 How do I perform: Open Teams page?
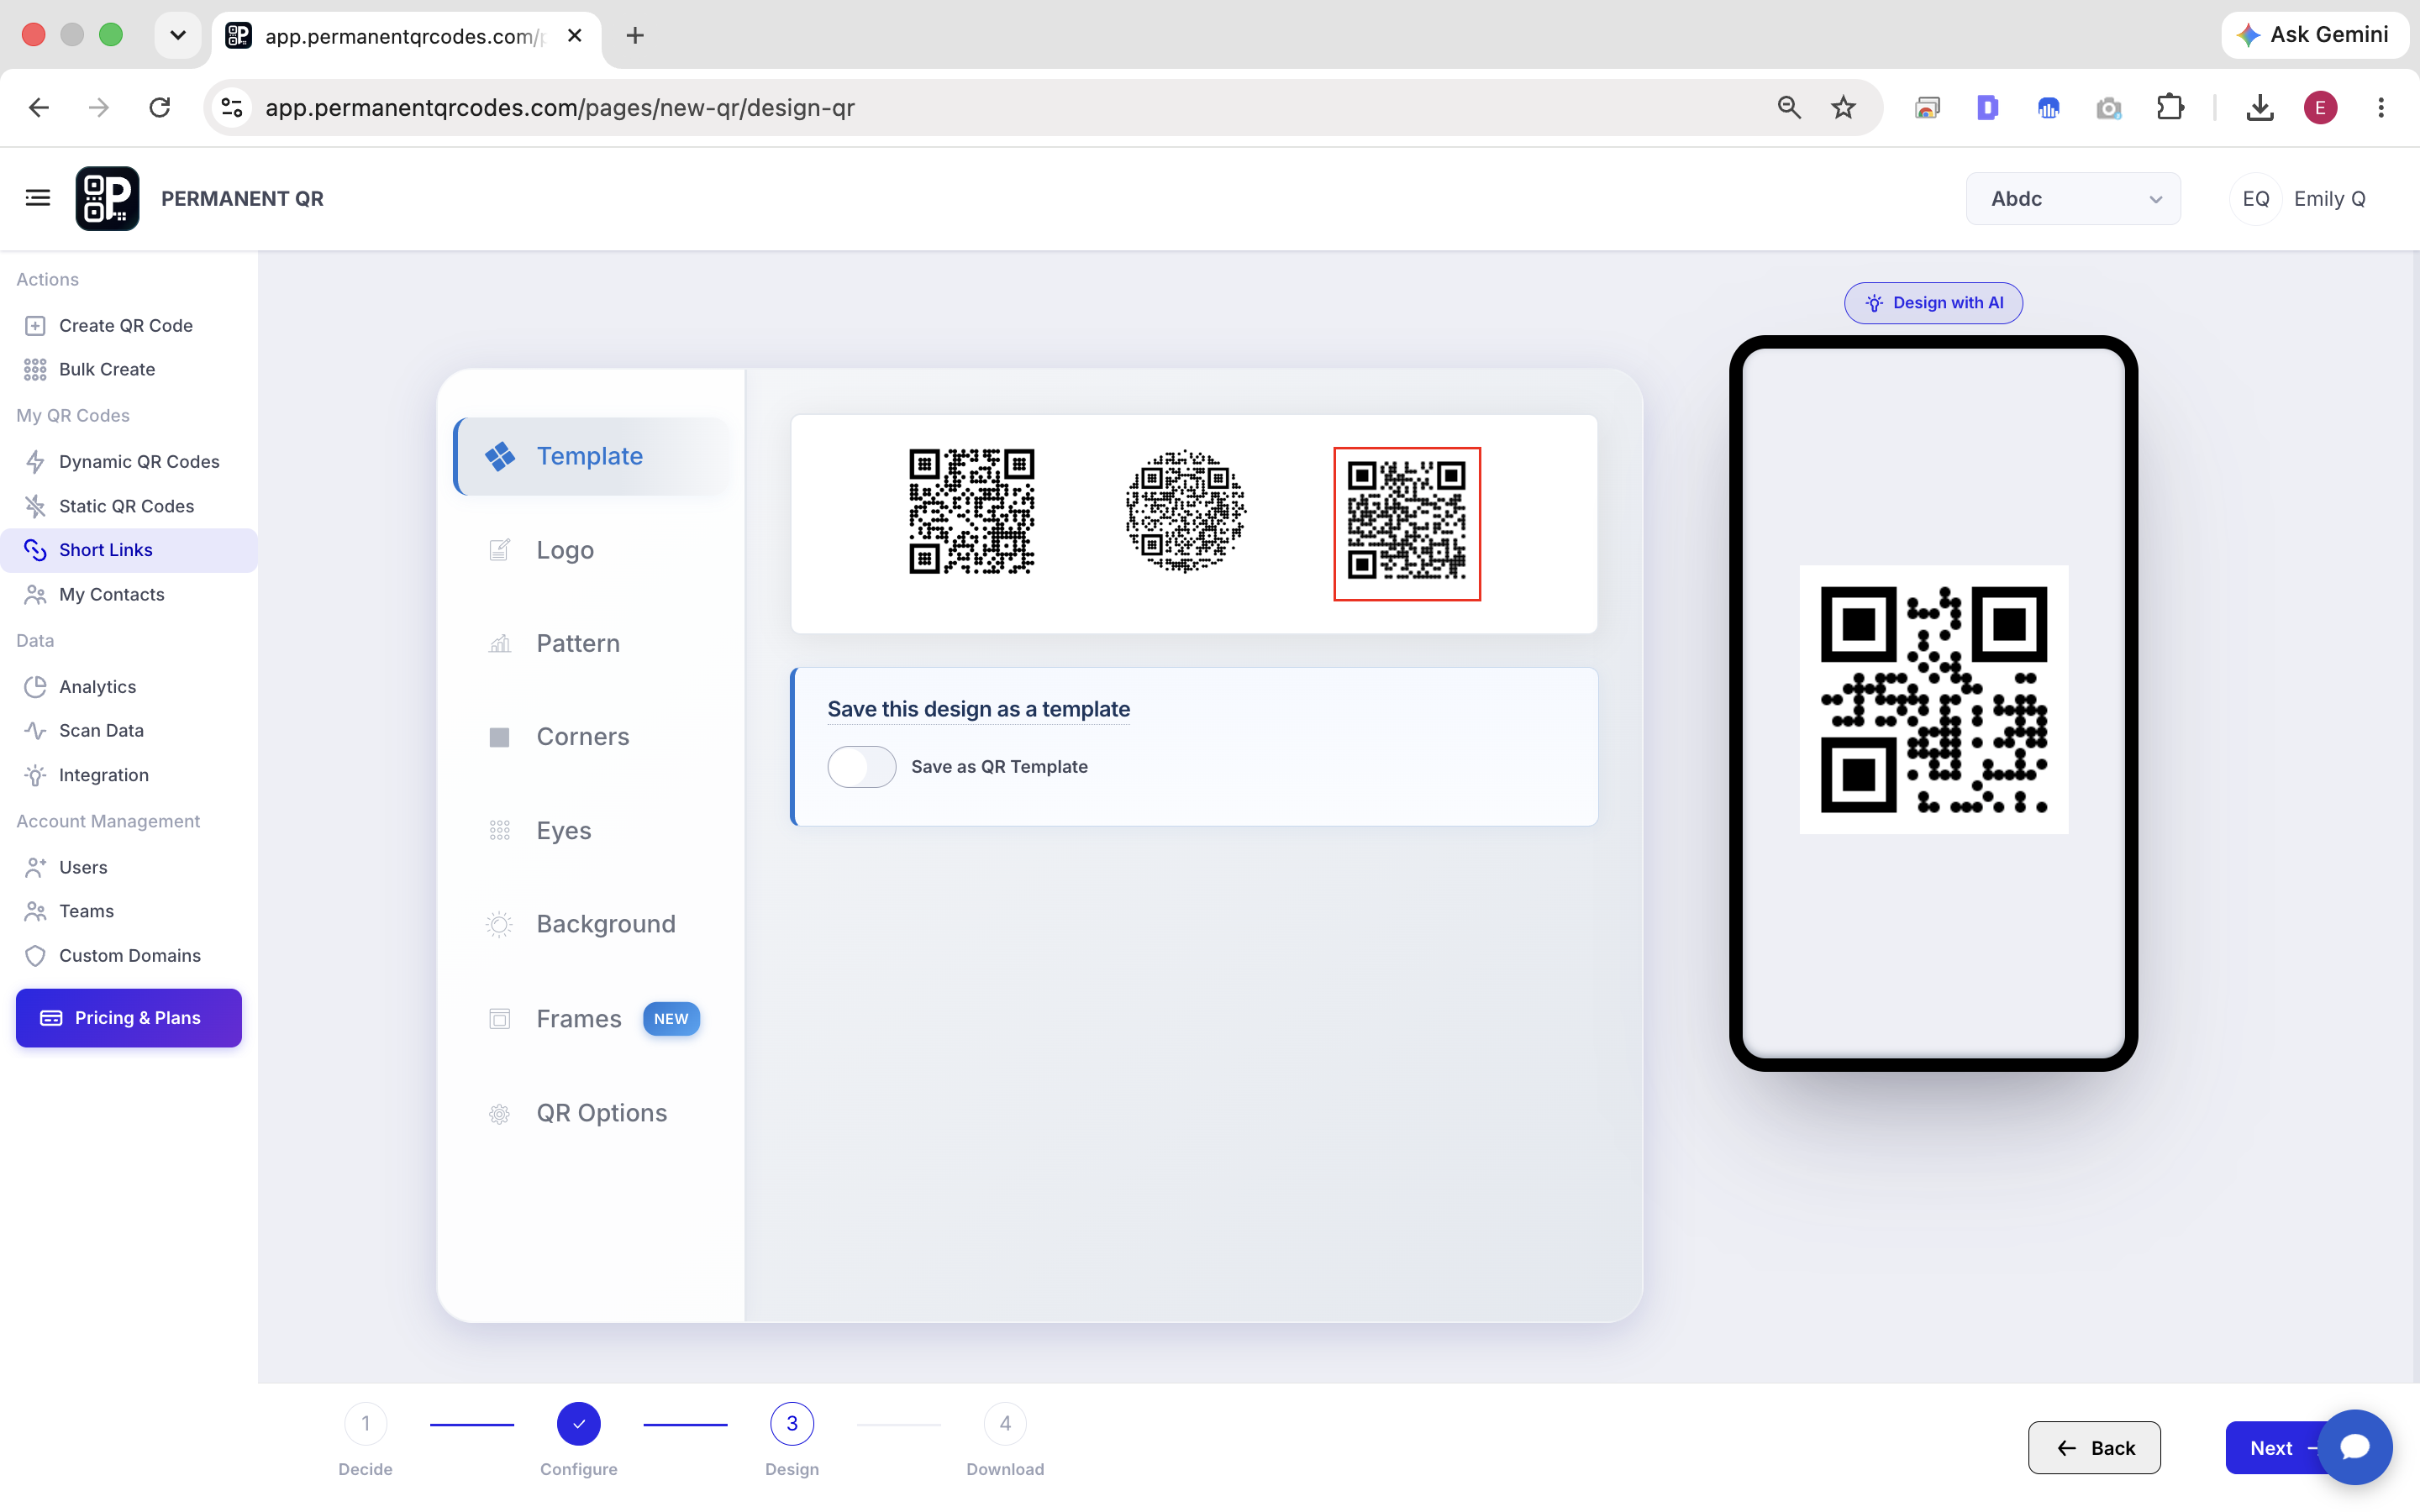point(86,912)
